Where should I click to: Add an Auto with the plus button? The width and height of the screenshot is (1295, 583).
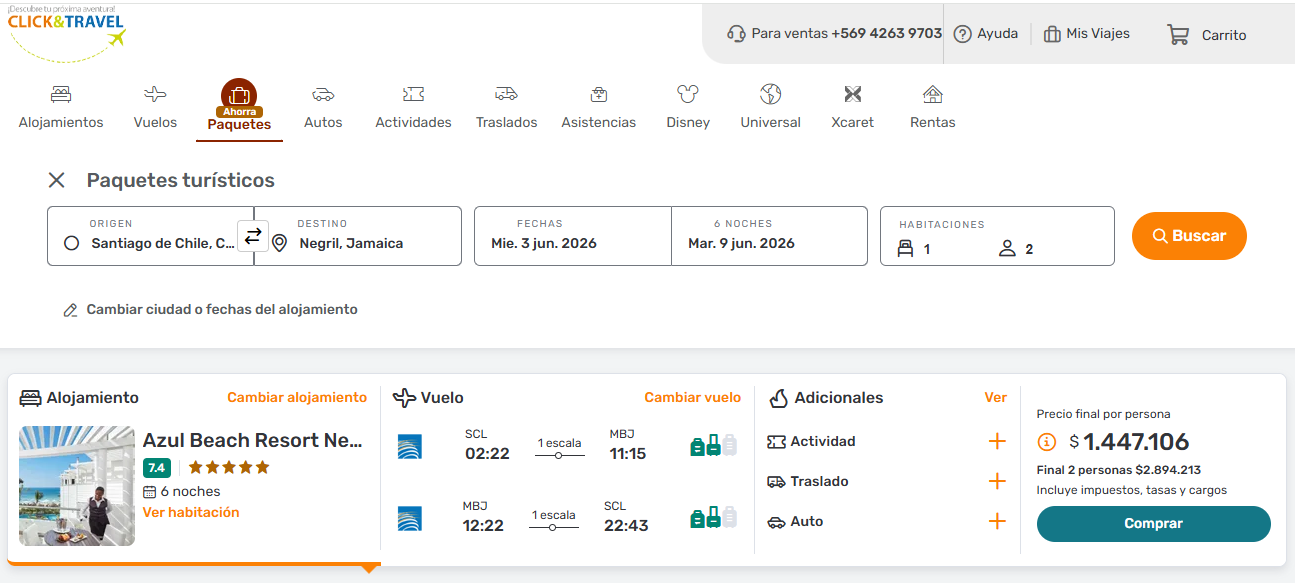tap(997, 521)
